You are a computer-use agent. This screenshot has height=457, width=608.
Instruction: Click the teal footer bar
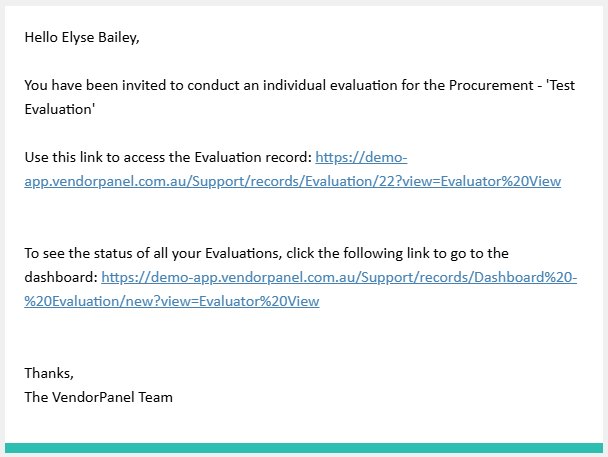(304, 448)
